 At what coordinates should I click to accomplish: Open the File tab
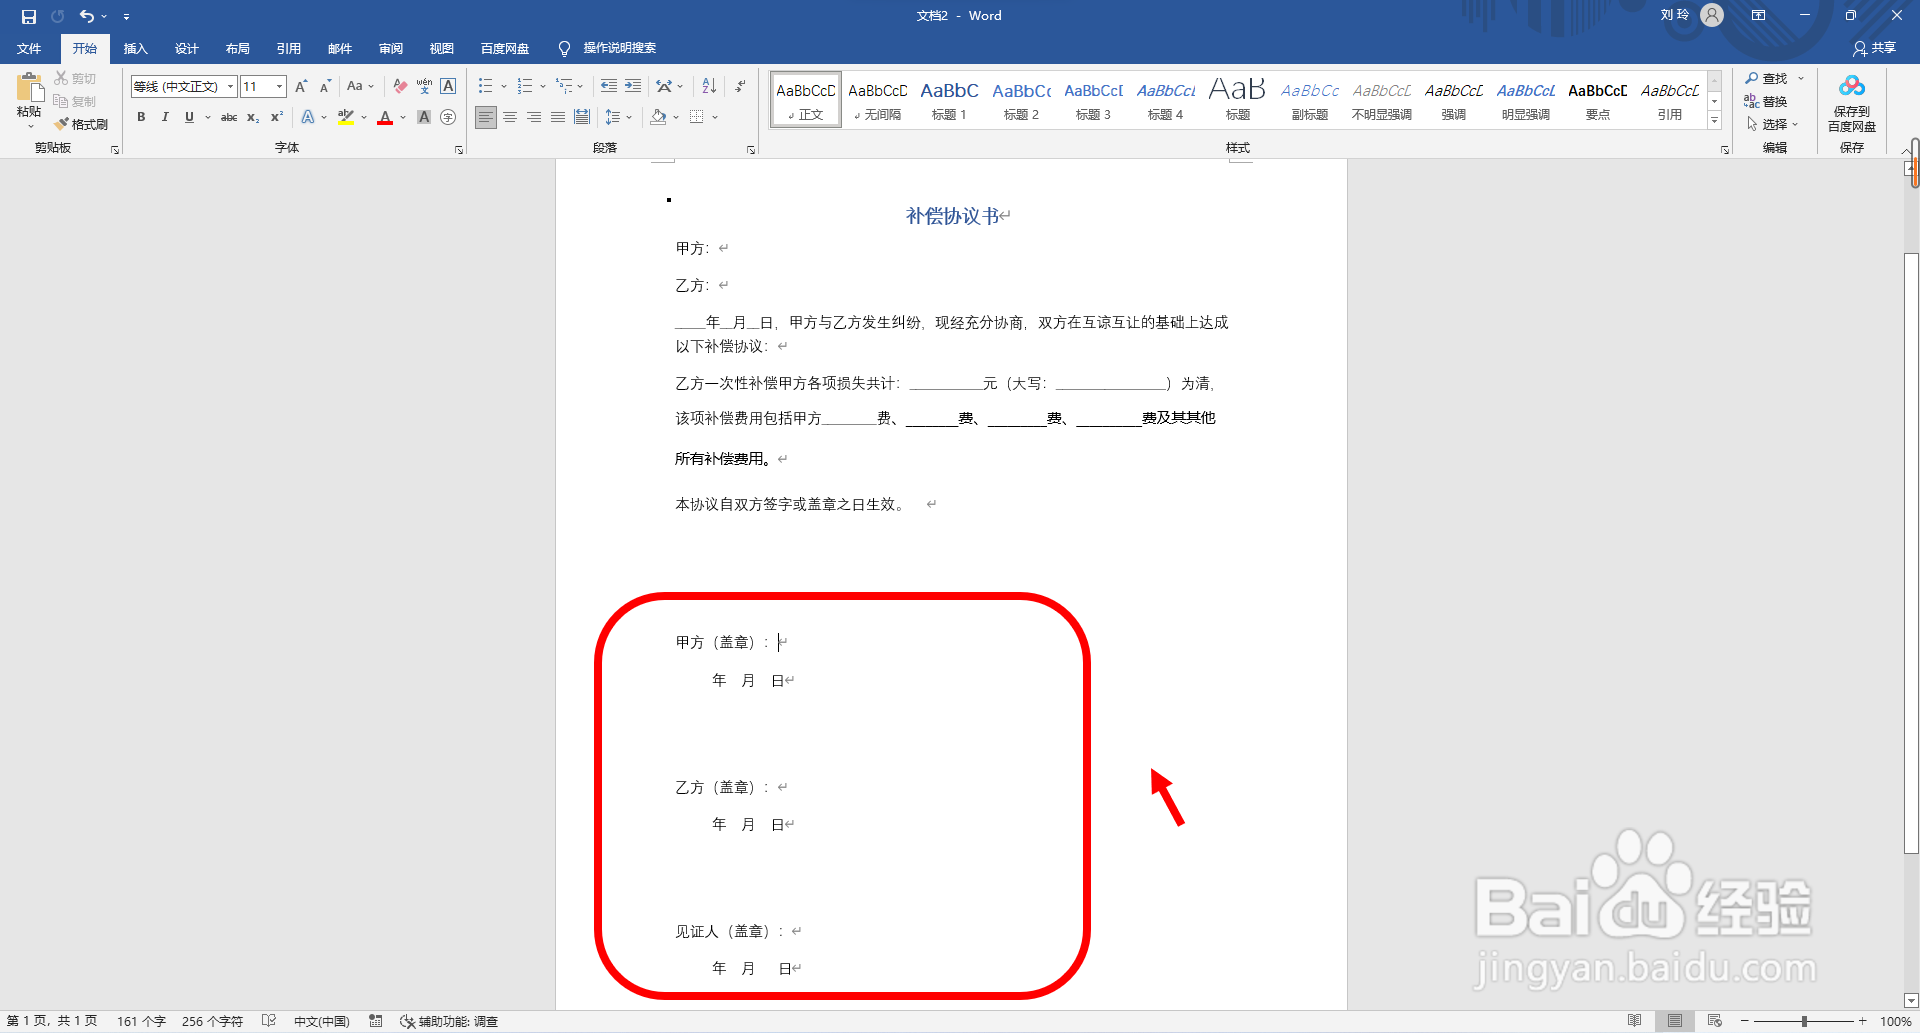coord(29,48)
